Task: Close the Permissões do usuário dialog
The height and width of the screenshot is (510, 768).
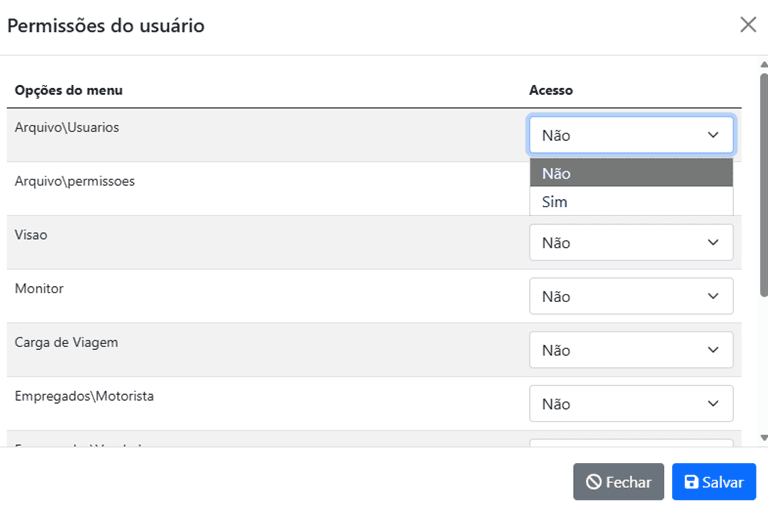Action: (748, 25)
